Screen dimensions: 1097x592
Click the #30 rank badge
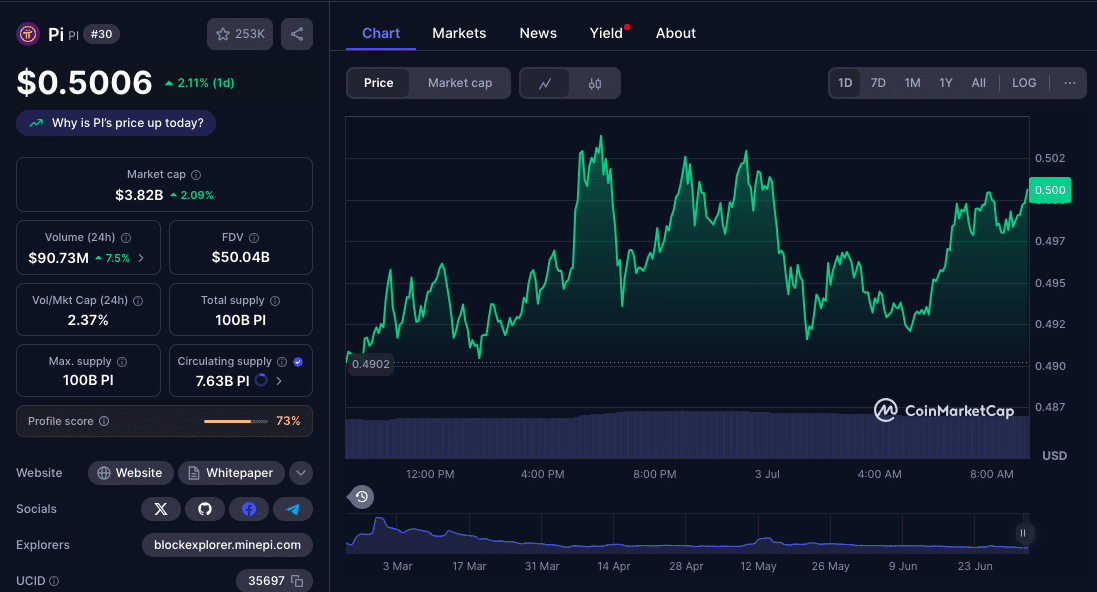101,34
